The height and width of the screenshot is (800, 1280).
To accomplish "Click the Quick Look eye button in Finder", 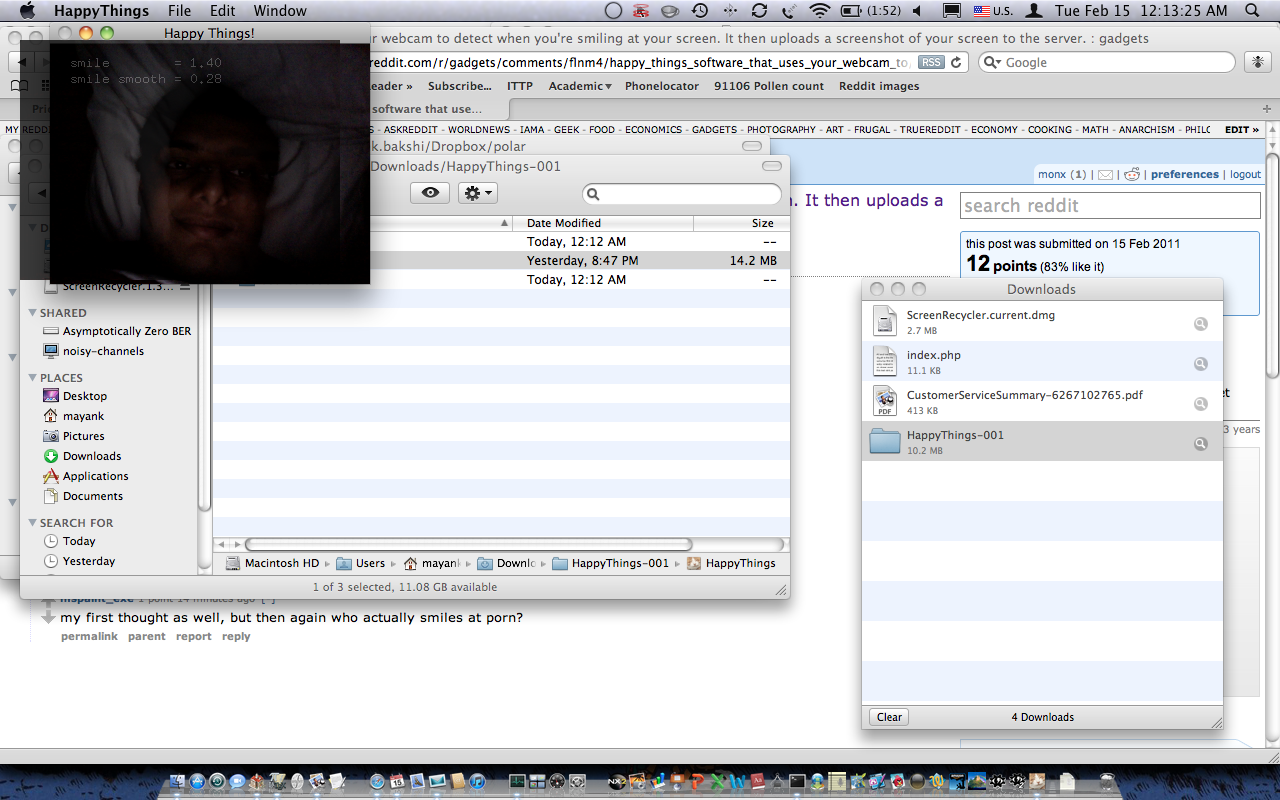I will click(x=430, y=193).
